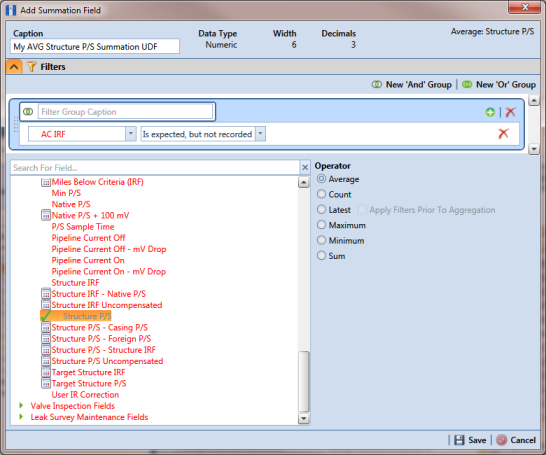
Task: Select Pipeline Current On field
Action: click(88, 260)
